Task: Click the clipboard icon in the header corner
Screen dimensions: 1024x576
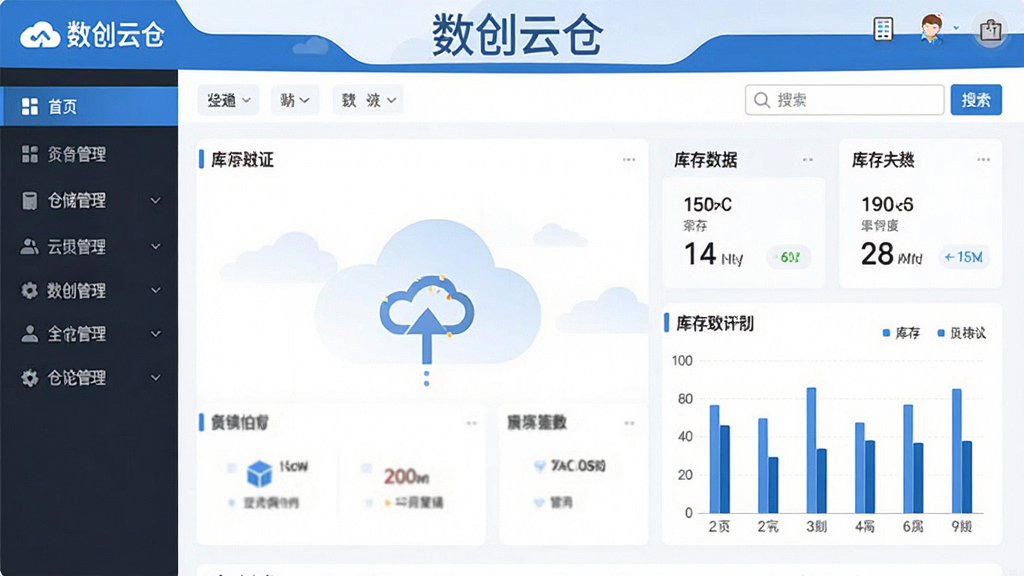Action: pos(991,29)
